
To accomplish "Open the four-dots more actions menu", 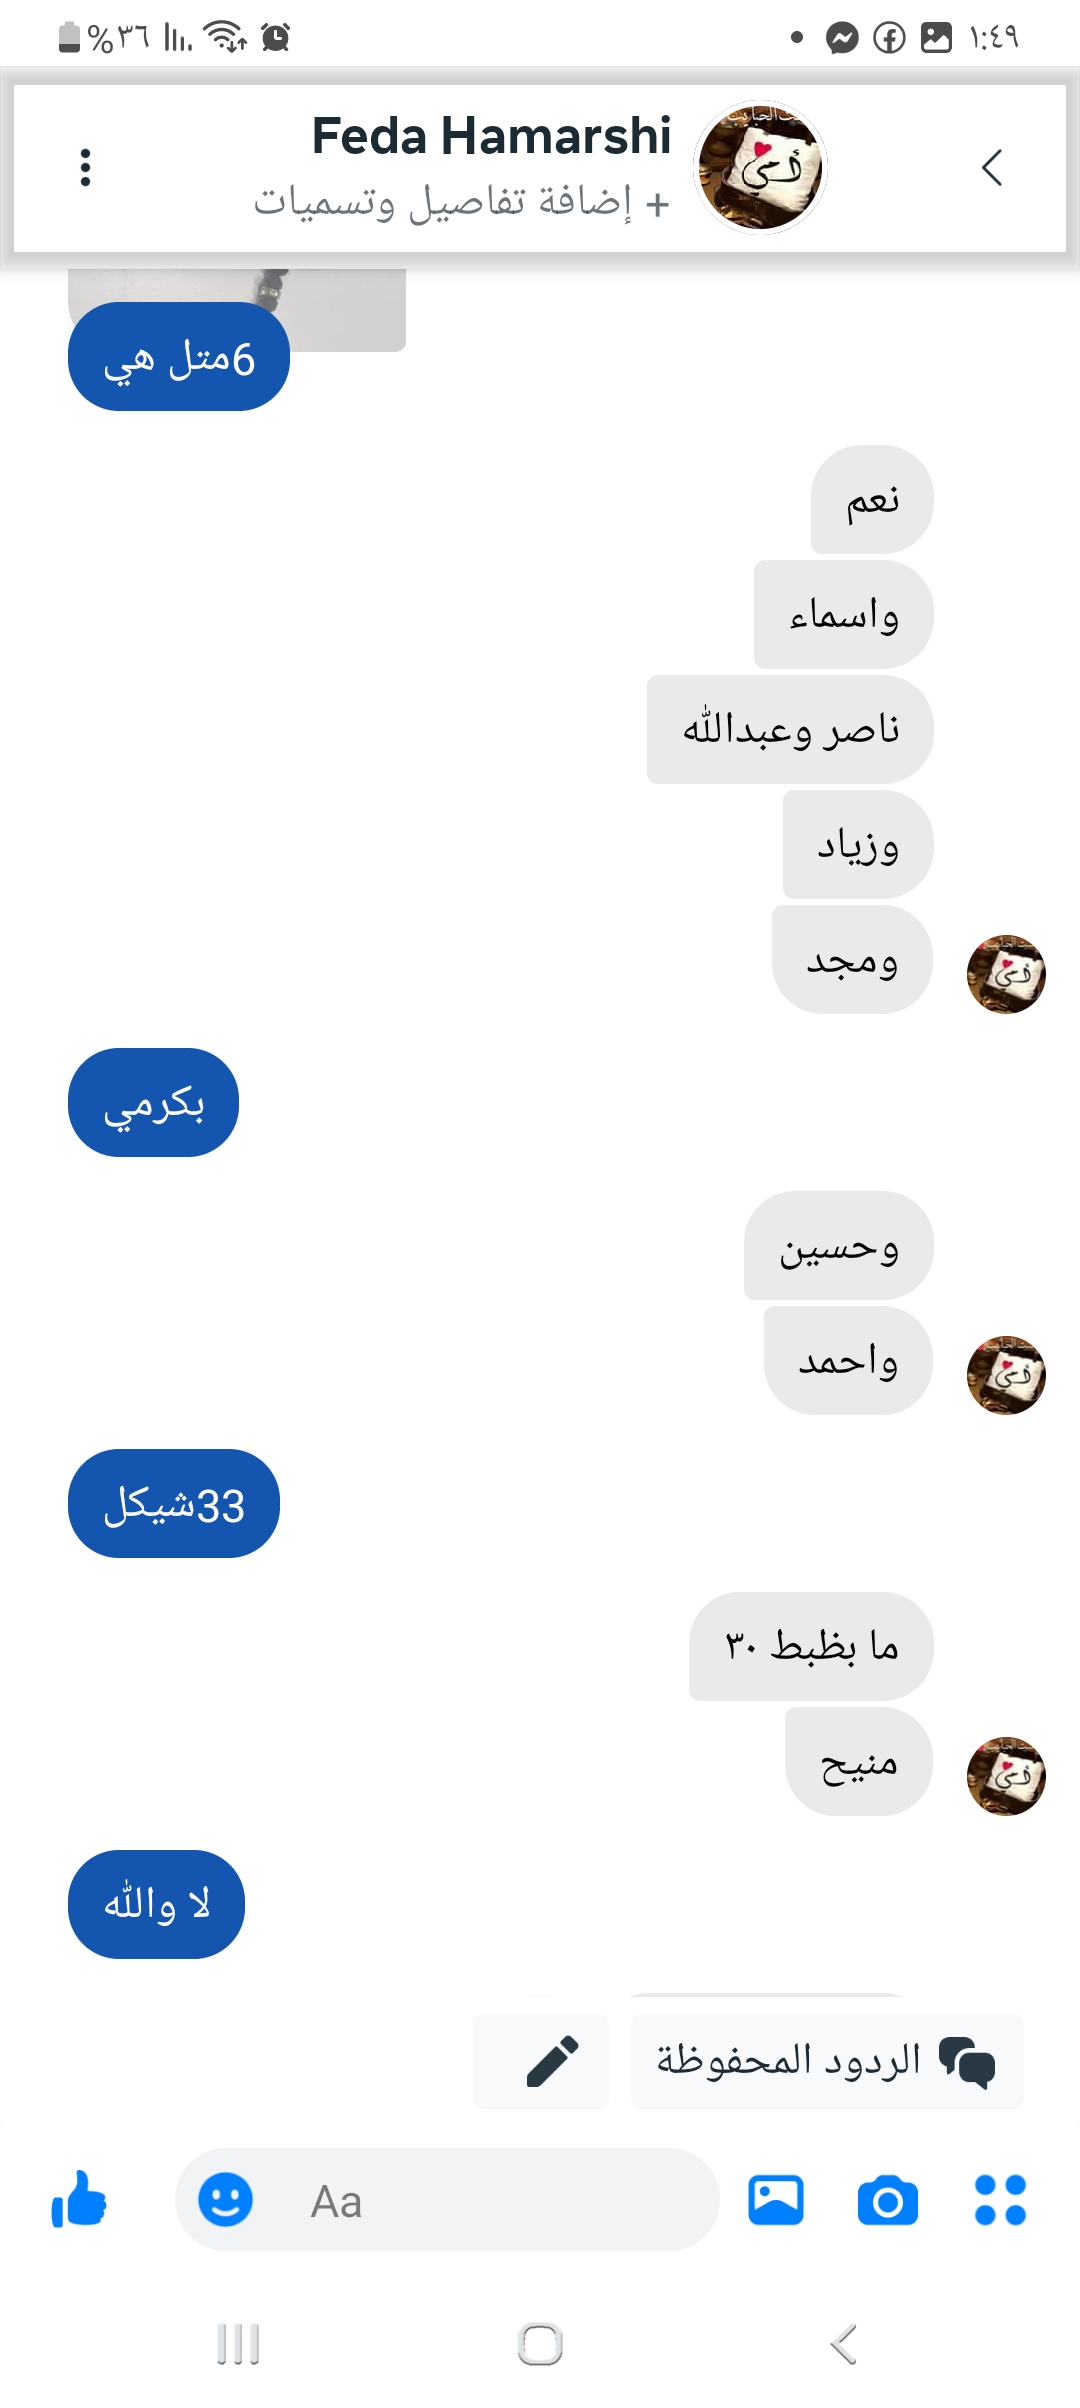I will (1000, 2200).
